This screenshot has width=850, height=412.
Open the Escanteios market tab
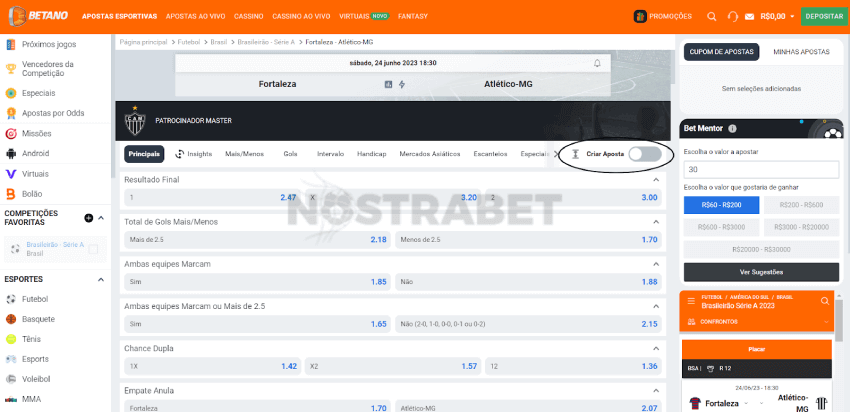point(490,154)
